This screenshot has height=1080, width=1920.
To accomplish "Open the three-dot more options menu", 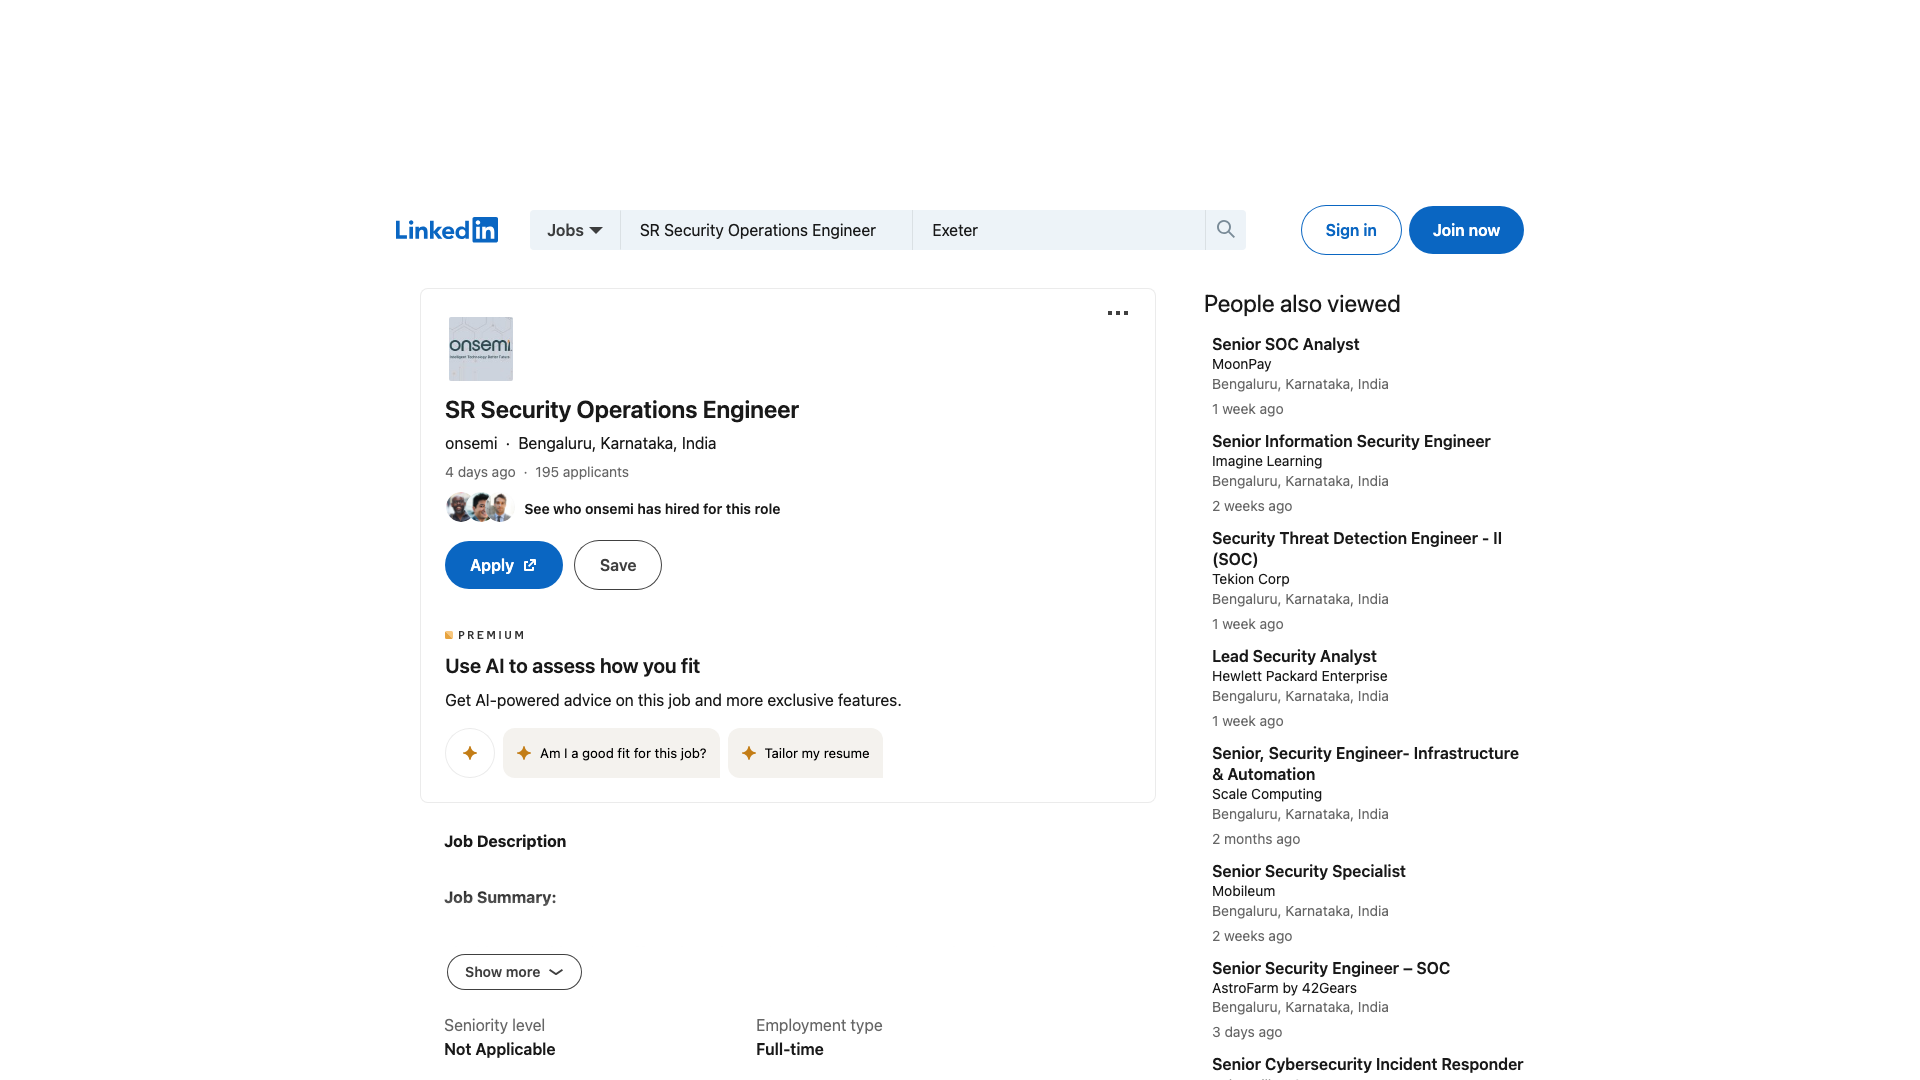I will 1118,313.
